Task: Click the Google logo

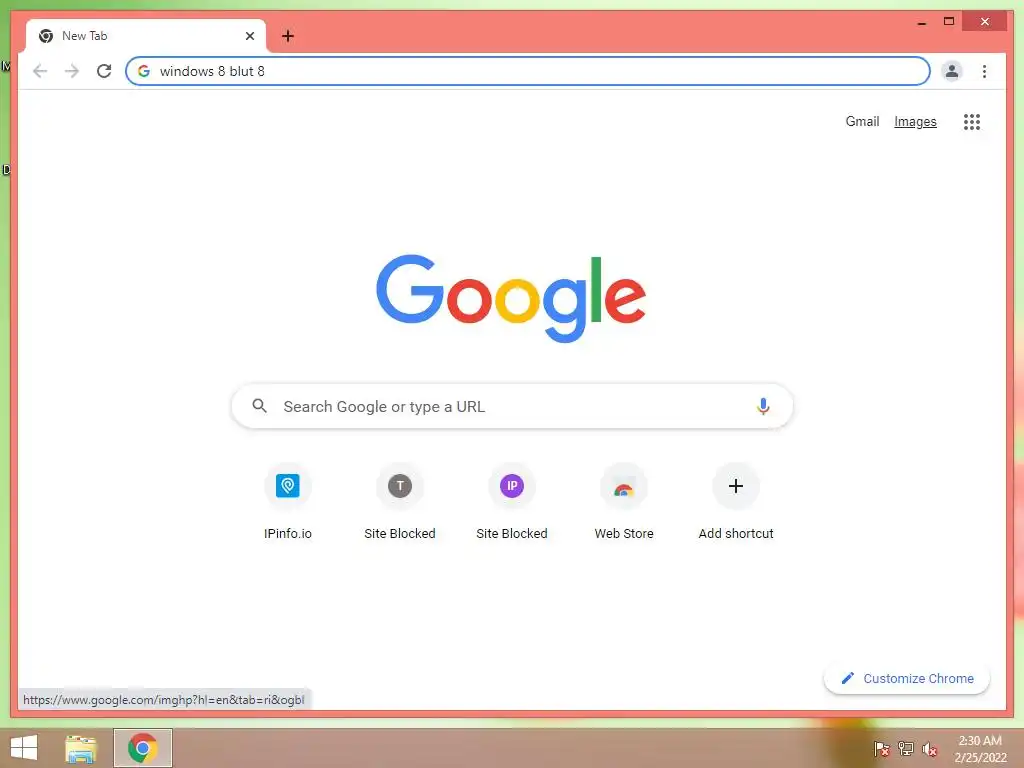Action: click(x=511, y=298)
